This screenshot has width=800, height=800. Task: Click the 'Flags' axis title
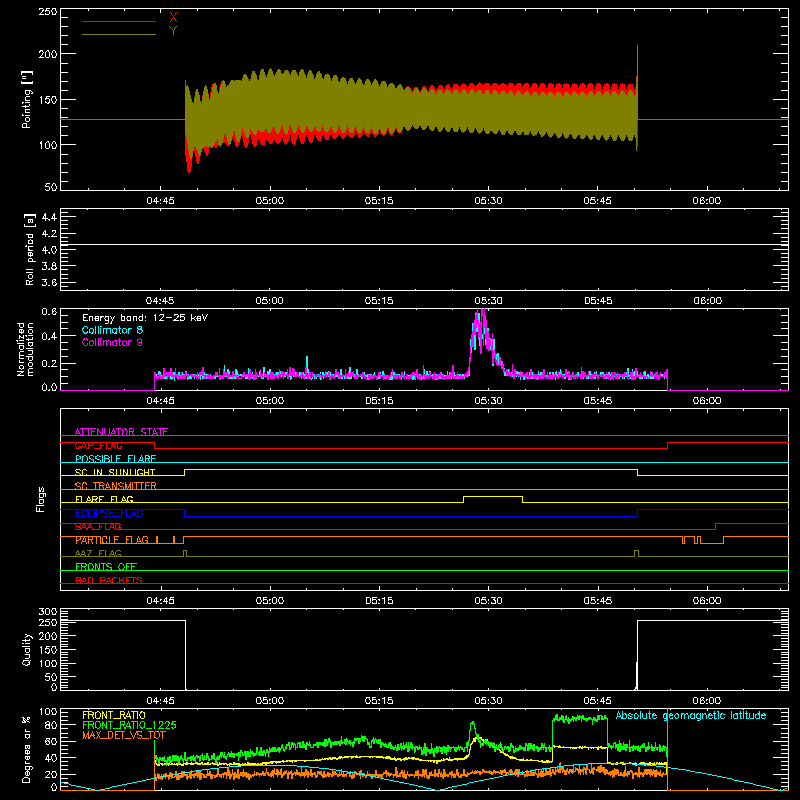coord(40,499)
